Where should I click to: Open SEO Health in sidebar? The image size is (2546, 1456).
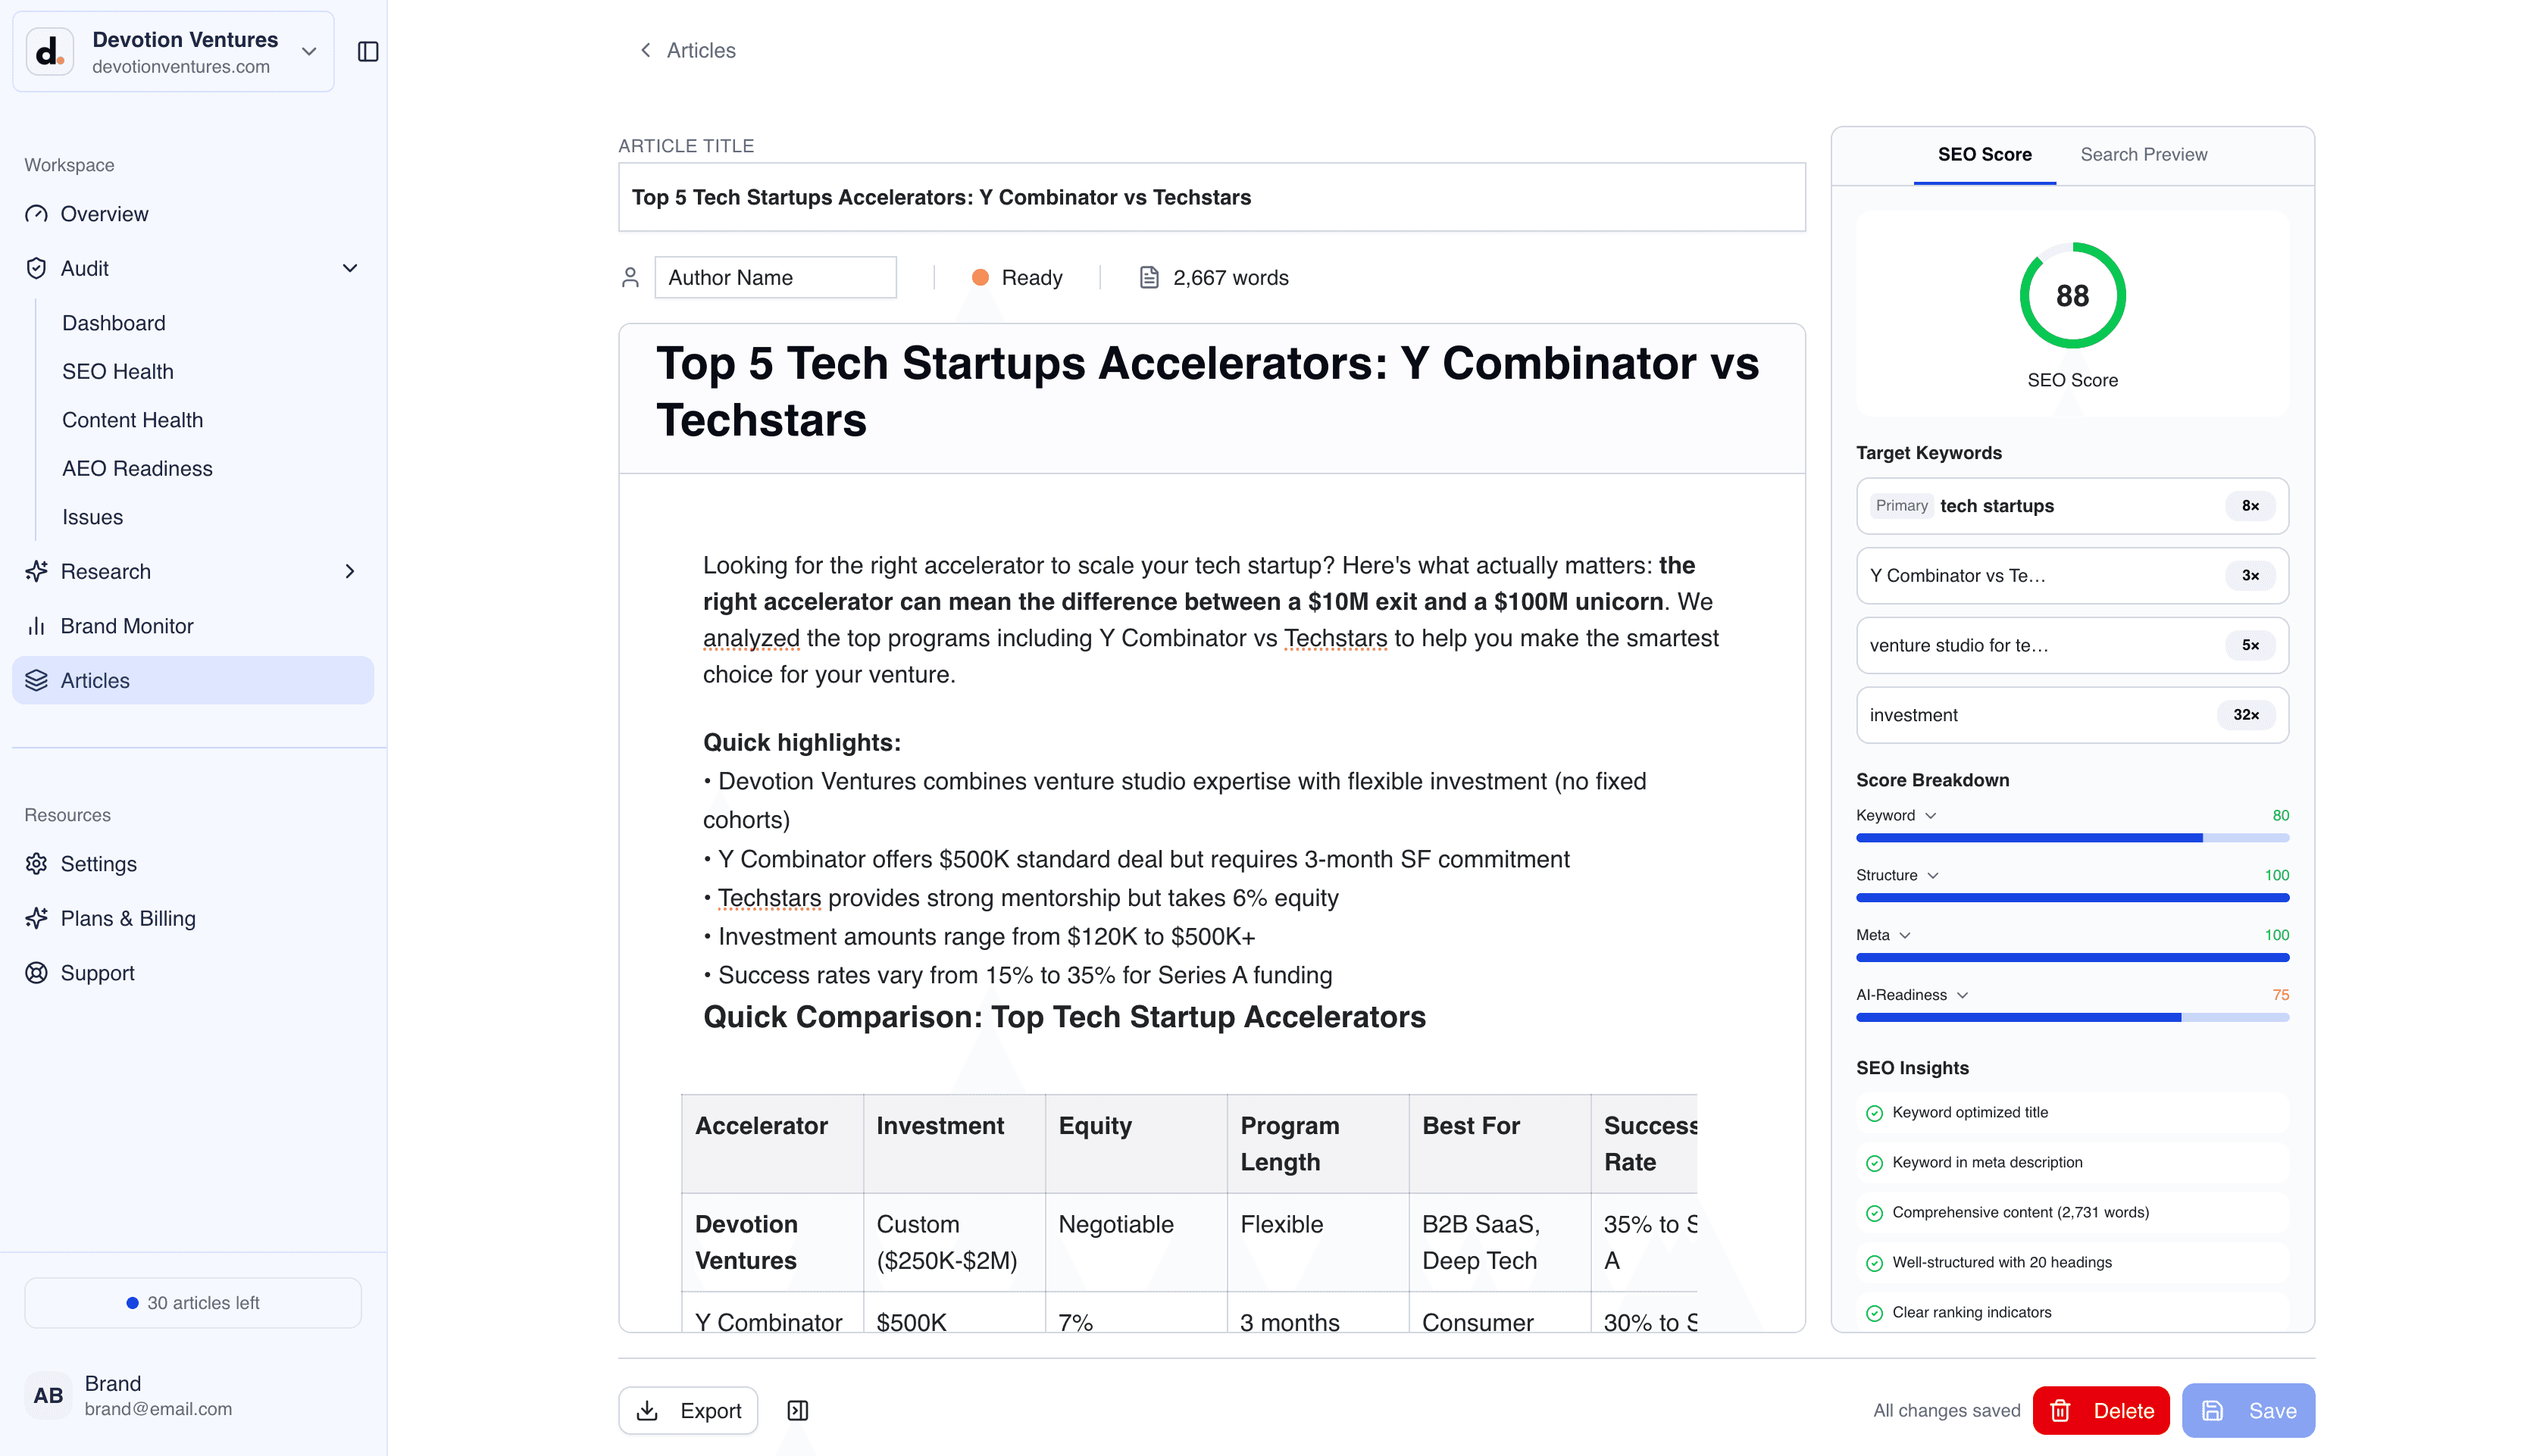118,372
